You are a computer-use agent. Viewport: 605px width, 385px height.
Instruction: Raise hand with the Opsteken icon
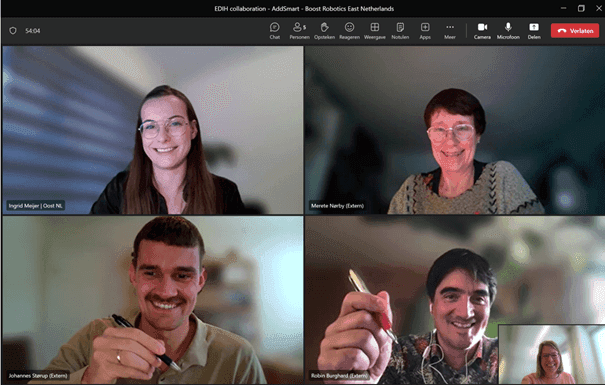pyautogui.click(x=324, y=31)
